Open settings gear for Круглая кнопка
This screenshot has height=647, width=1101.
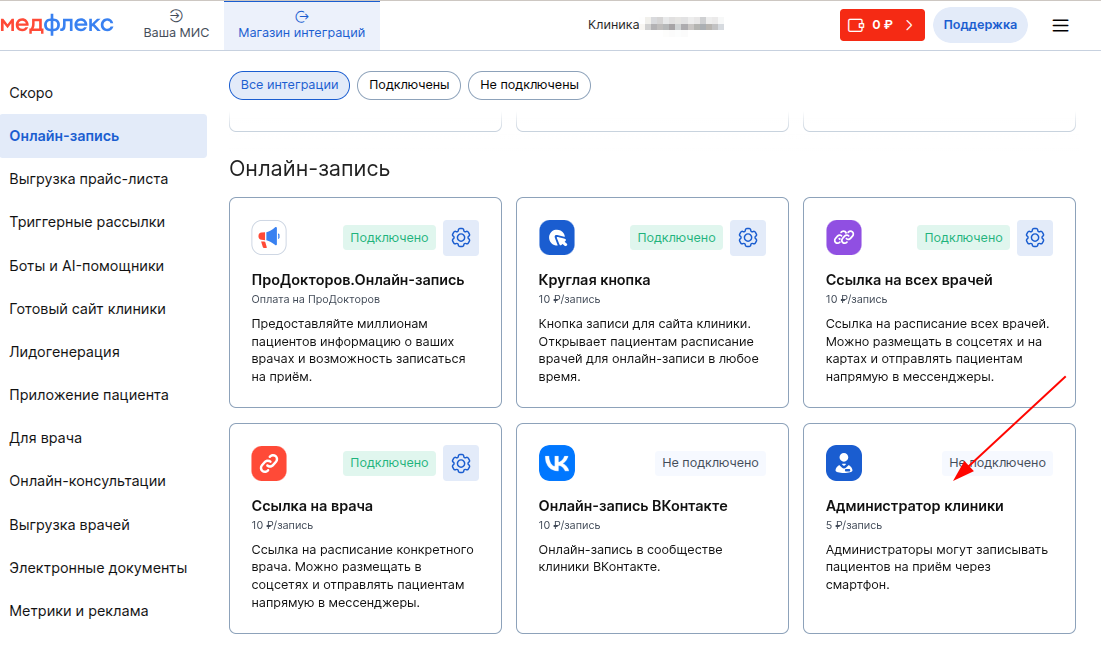pos(747,238)
